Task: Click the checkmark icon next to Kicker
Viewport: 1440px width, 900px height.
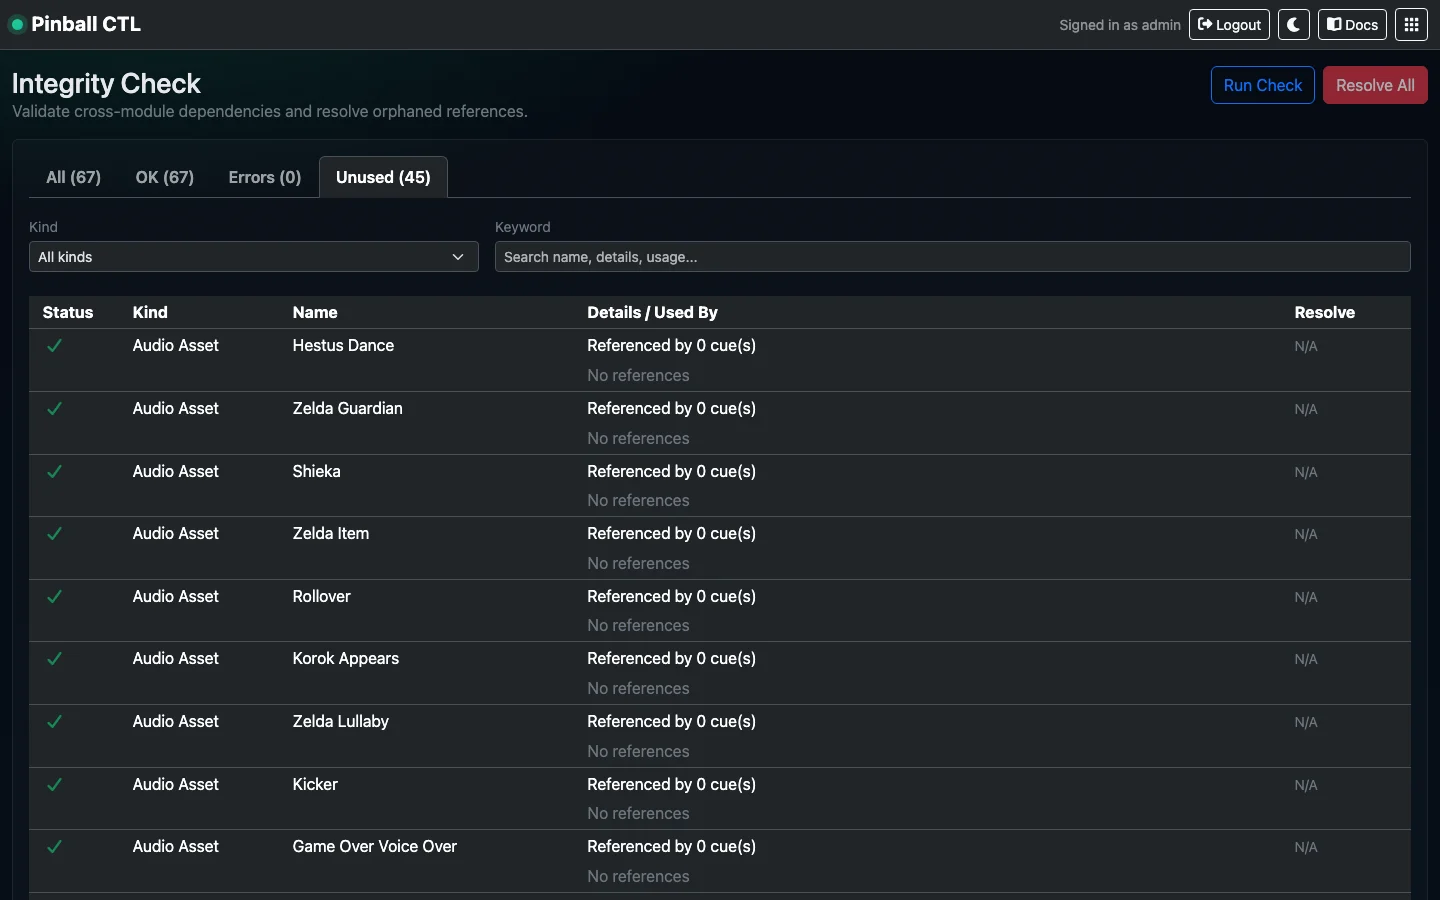Action: coord(54,785)
